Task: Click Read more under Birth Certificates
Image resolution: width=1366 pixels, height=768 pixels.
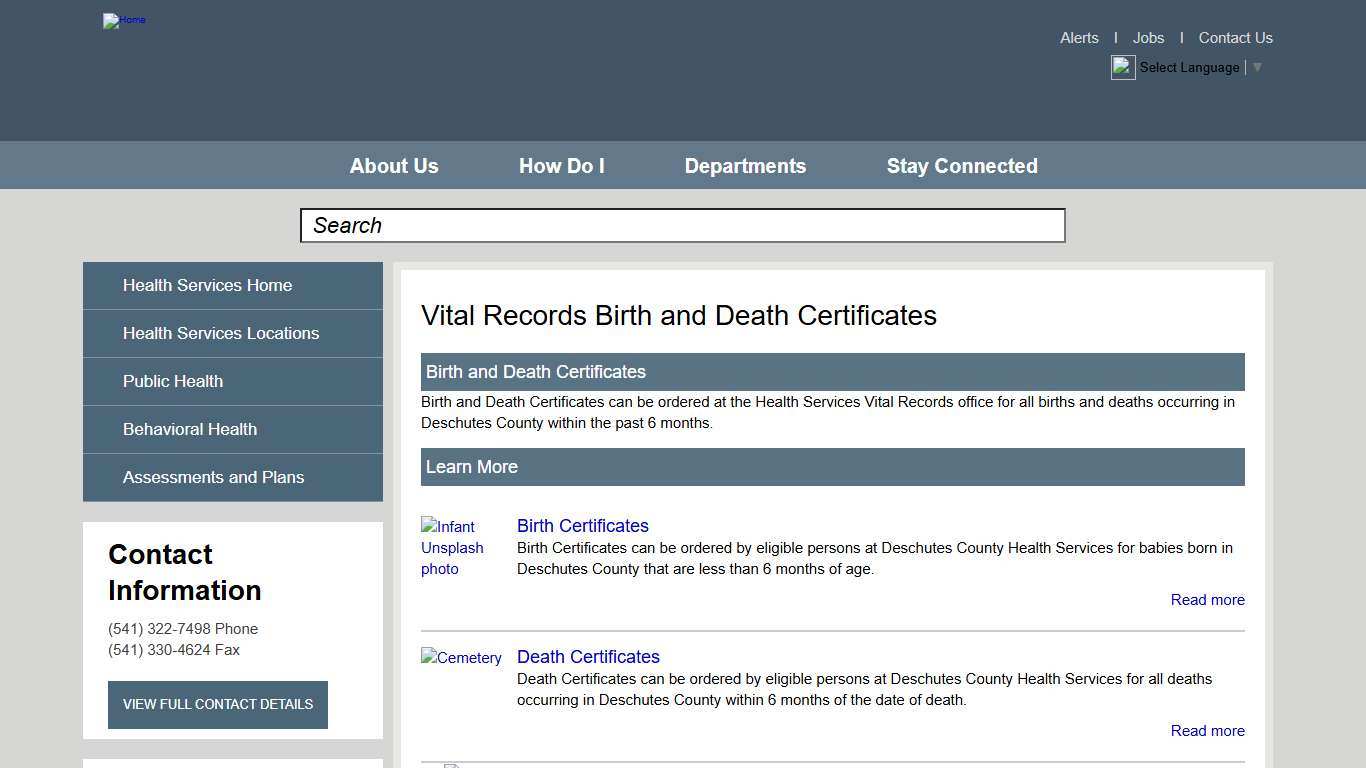Action: 1207,599
